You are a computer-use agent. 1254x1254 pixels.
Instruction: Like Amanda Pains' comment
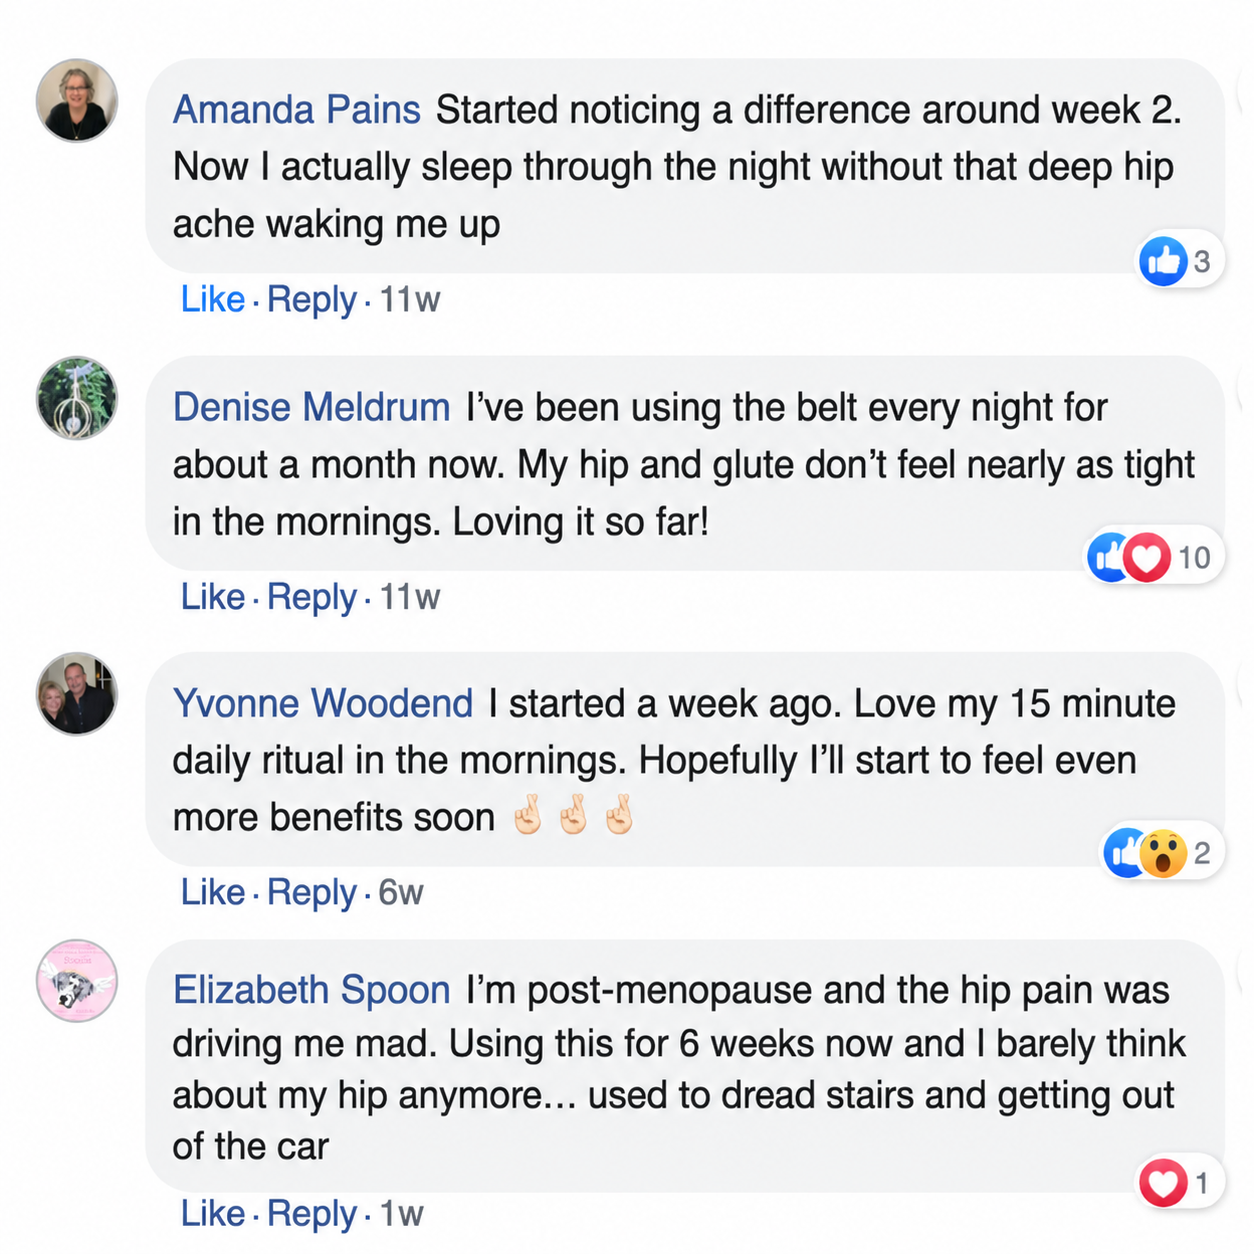click(213, 299)
